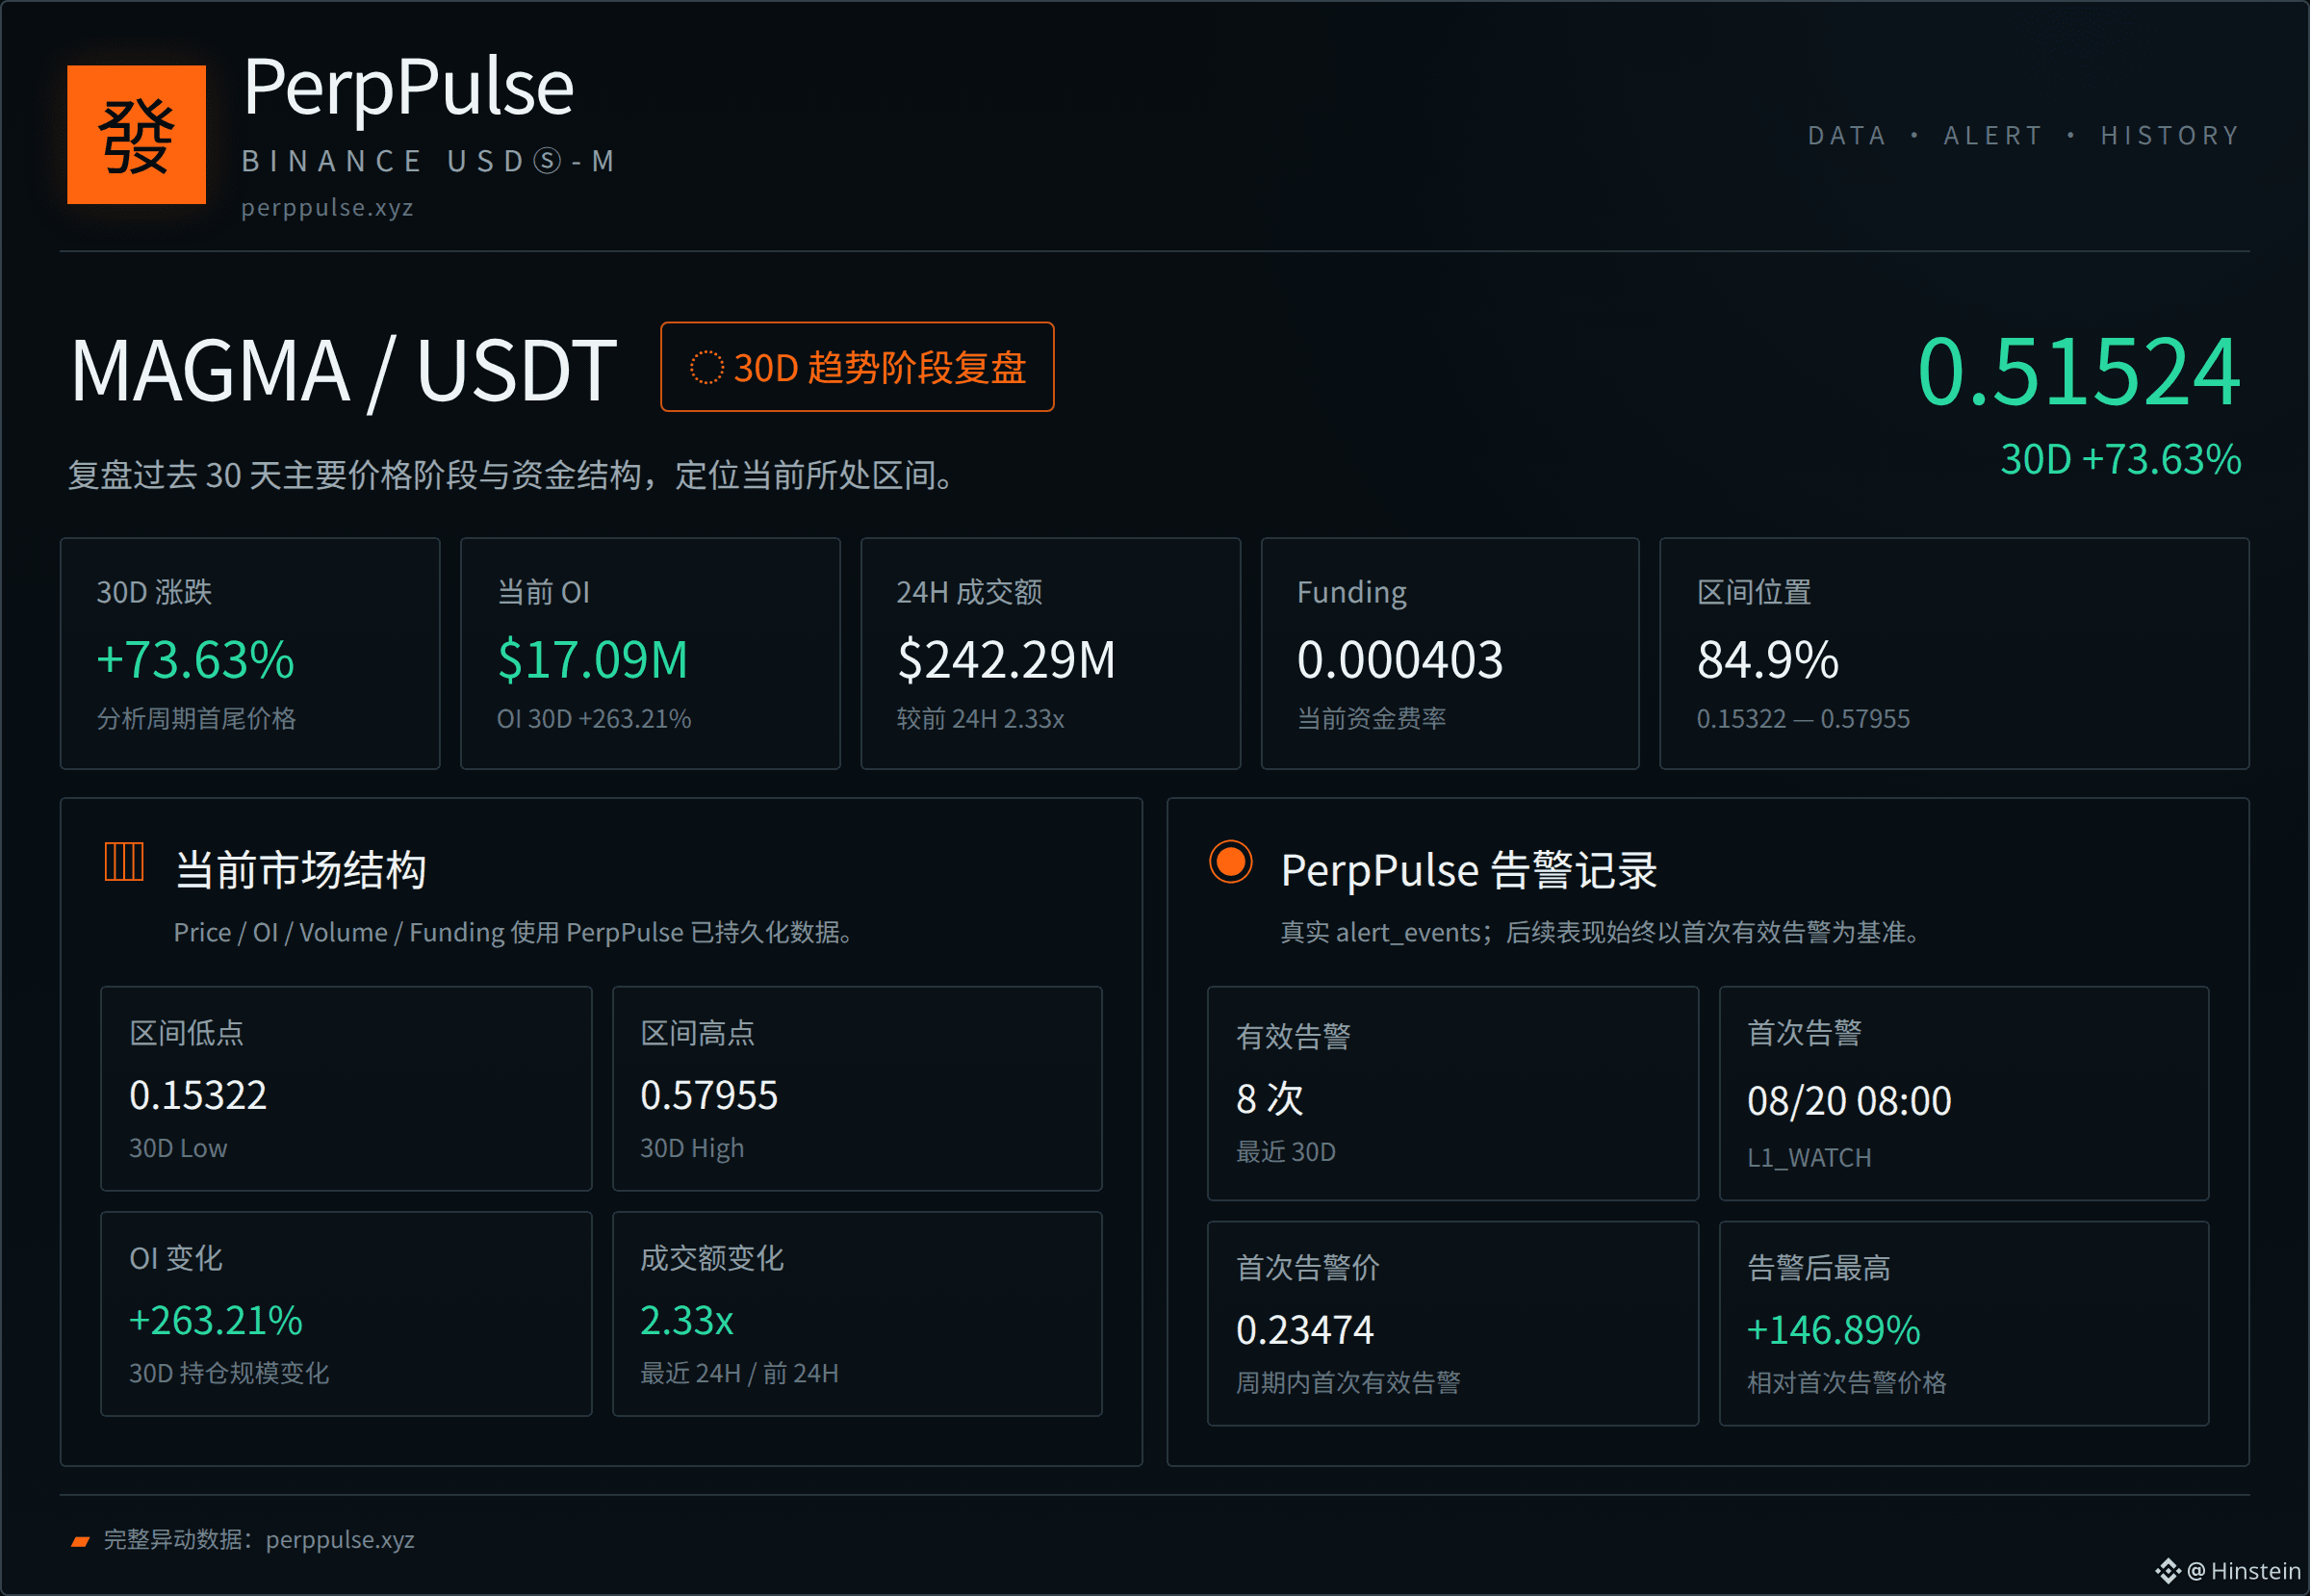This screenshot has height=1596, width=2310.
Task: Click the 成交额变化 card label
Action: tap(711, 1258)
